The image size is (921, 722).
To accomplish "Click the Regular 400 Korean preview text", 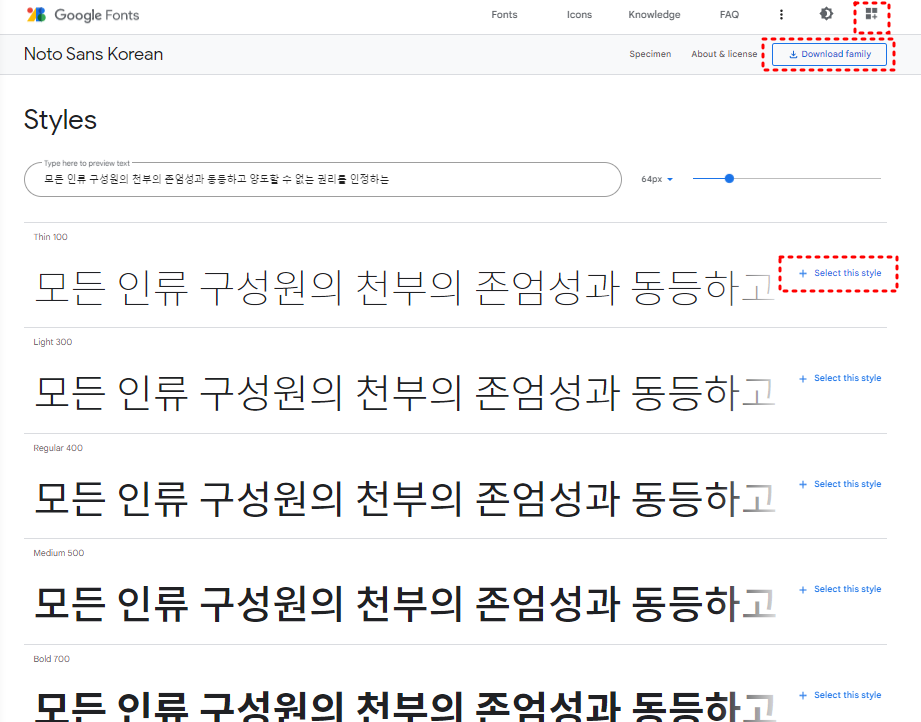I will pos(405,499).
